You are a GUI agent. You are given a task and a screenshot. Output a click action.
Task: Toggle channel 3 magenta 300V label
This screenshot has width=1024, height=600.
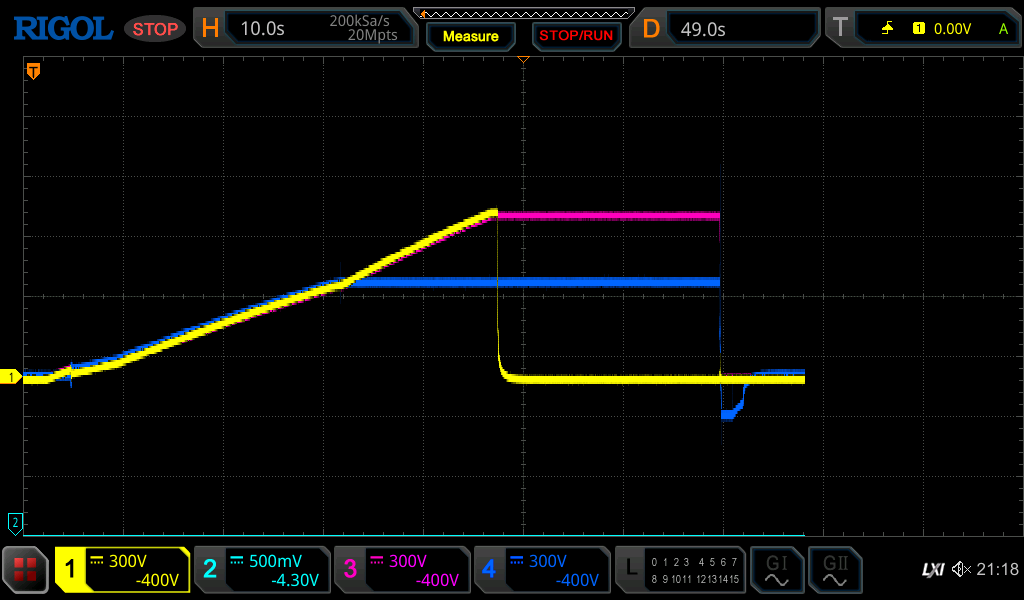pos(402,570)
